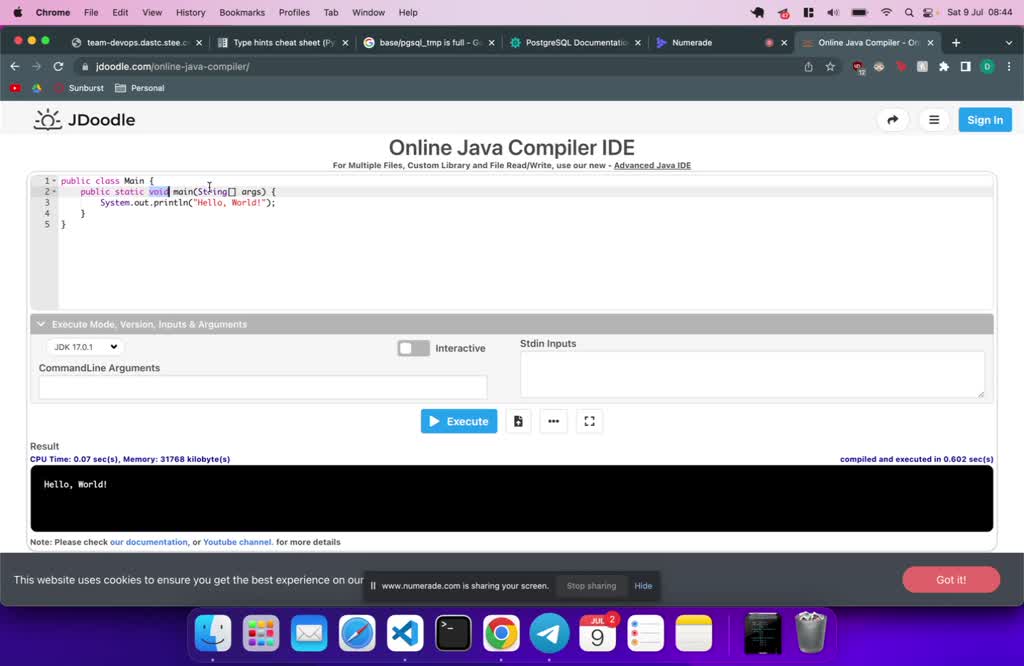Click the share arrow icon in the JDoodle header
Screen dimensions: 1024x666
[x=892, y=120]
